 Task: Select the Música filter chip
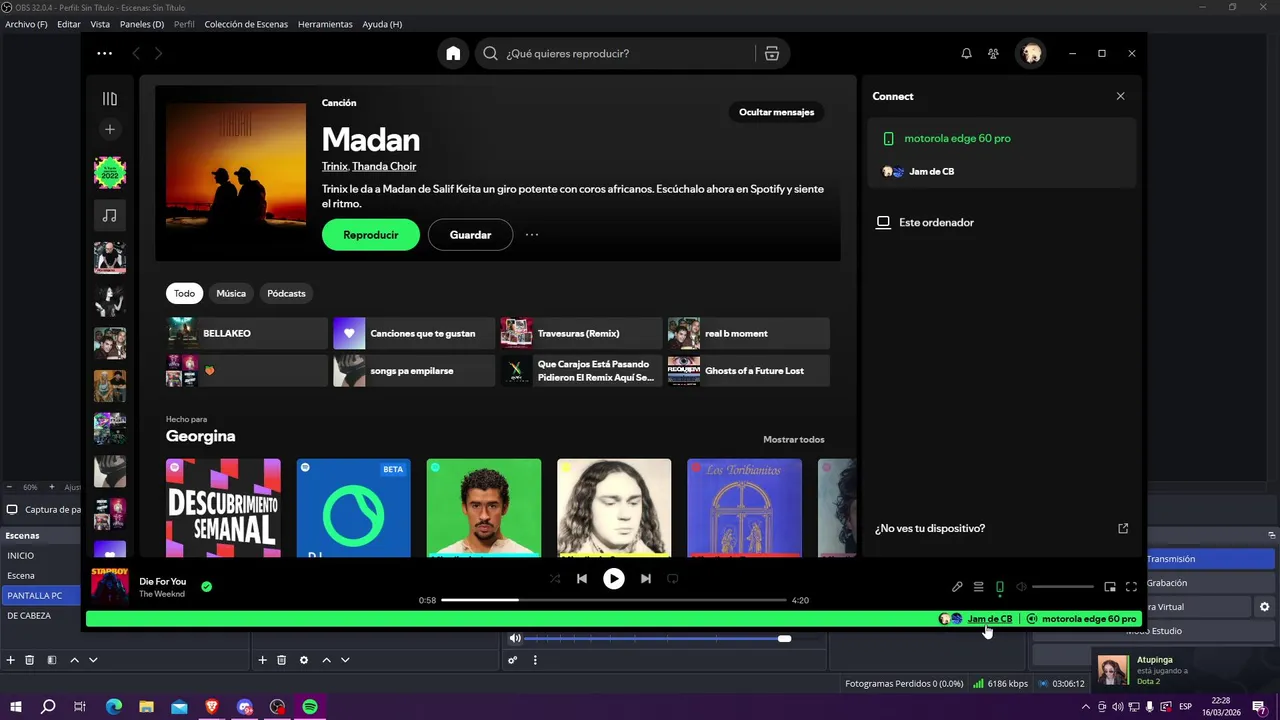[231, 293]
